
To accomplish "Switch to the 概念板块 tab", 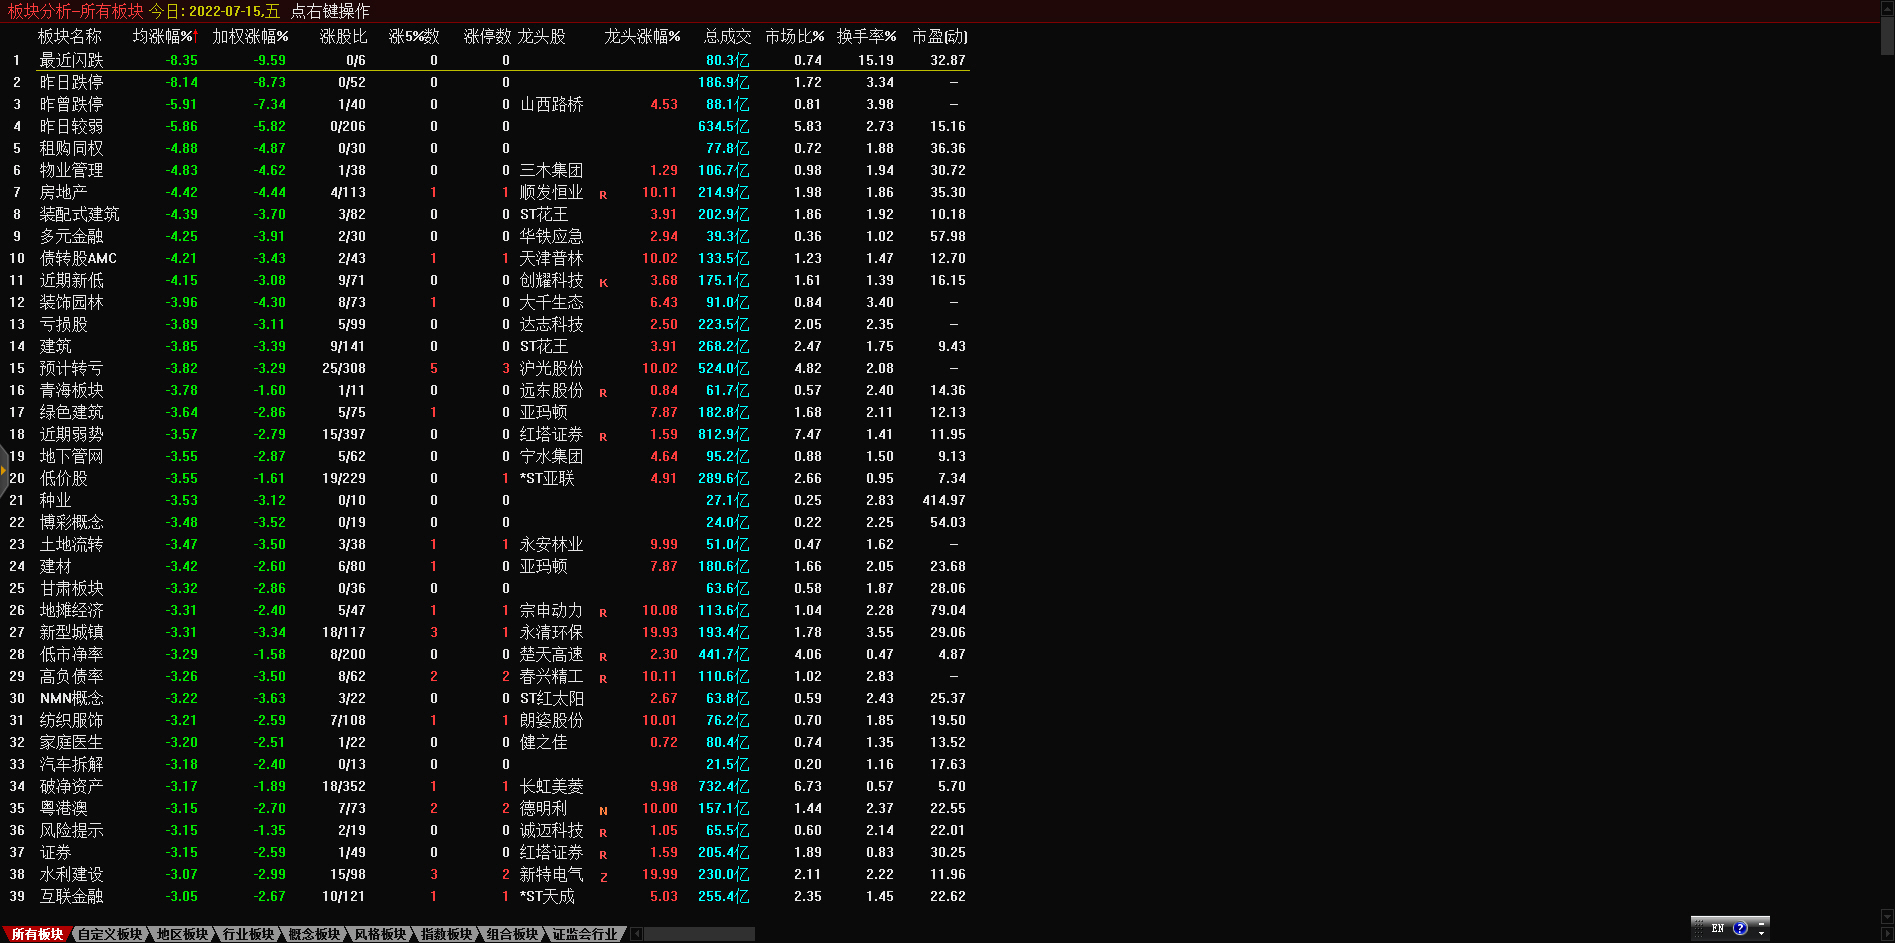I will tap(314, 934).
